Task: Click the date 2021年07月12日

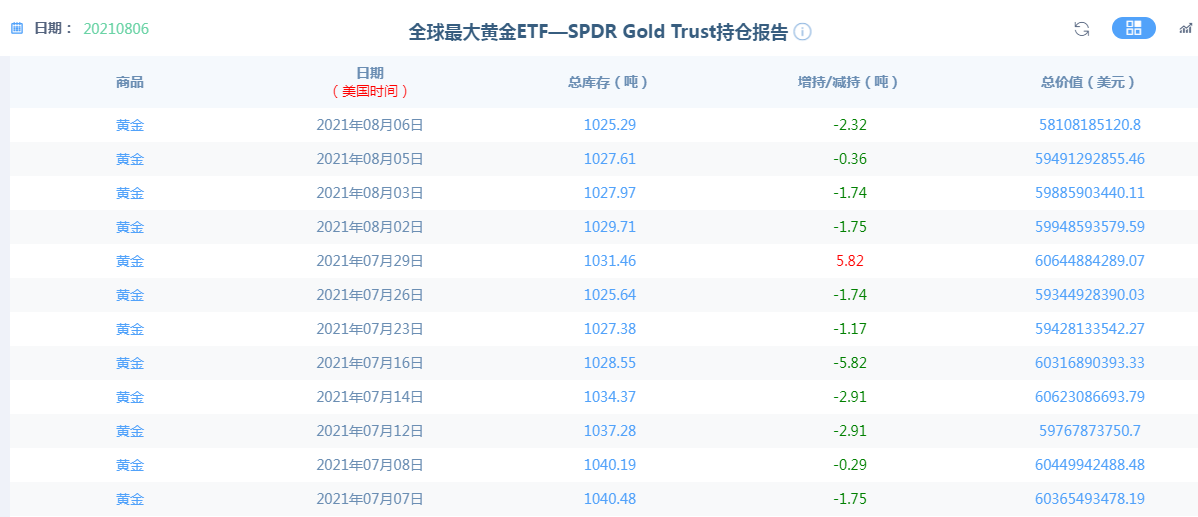Action: pyautogui.click(x=370, y=431)
